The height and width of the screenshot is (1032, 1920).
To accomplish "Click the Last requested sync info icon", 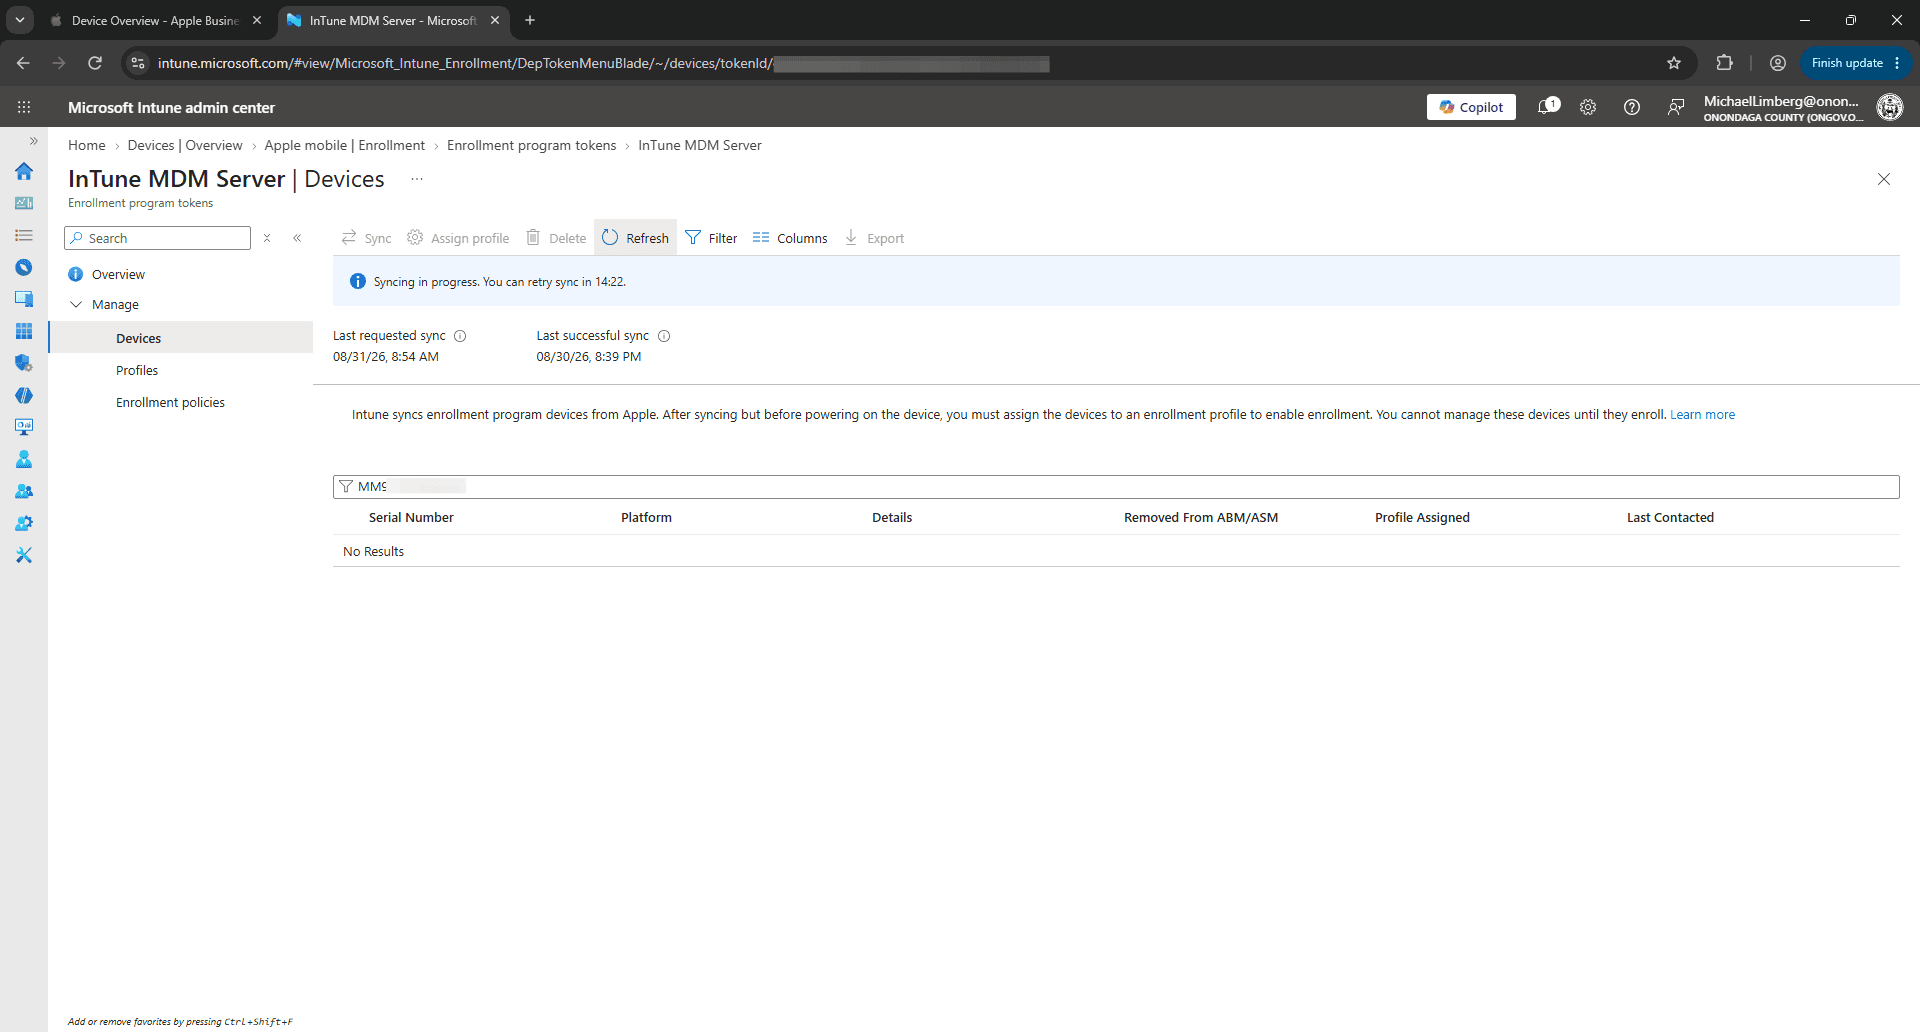I will pyautogui.click(x=460, y=336).
